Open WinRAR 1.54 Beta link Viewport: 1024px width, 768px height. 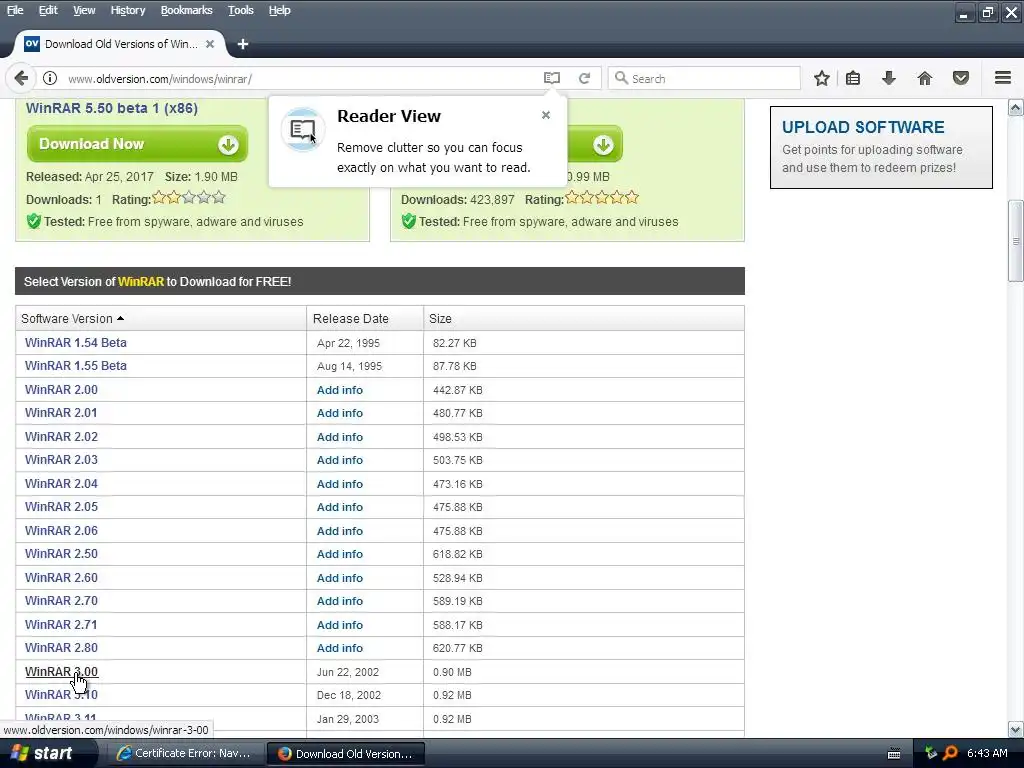pyautogui.click(x=76, y=343)
